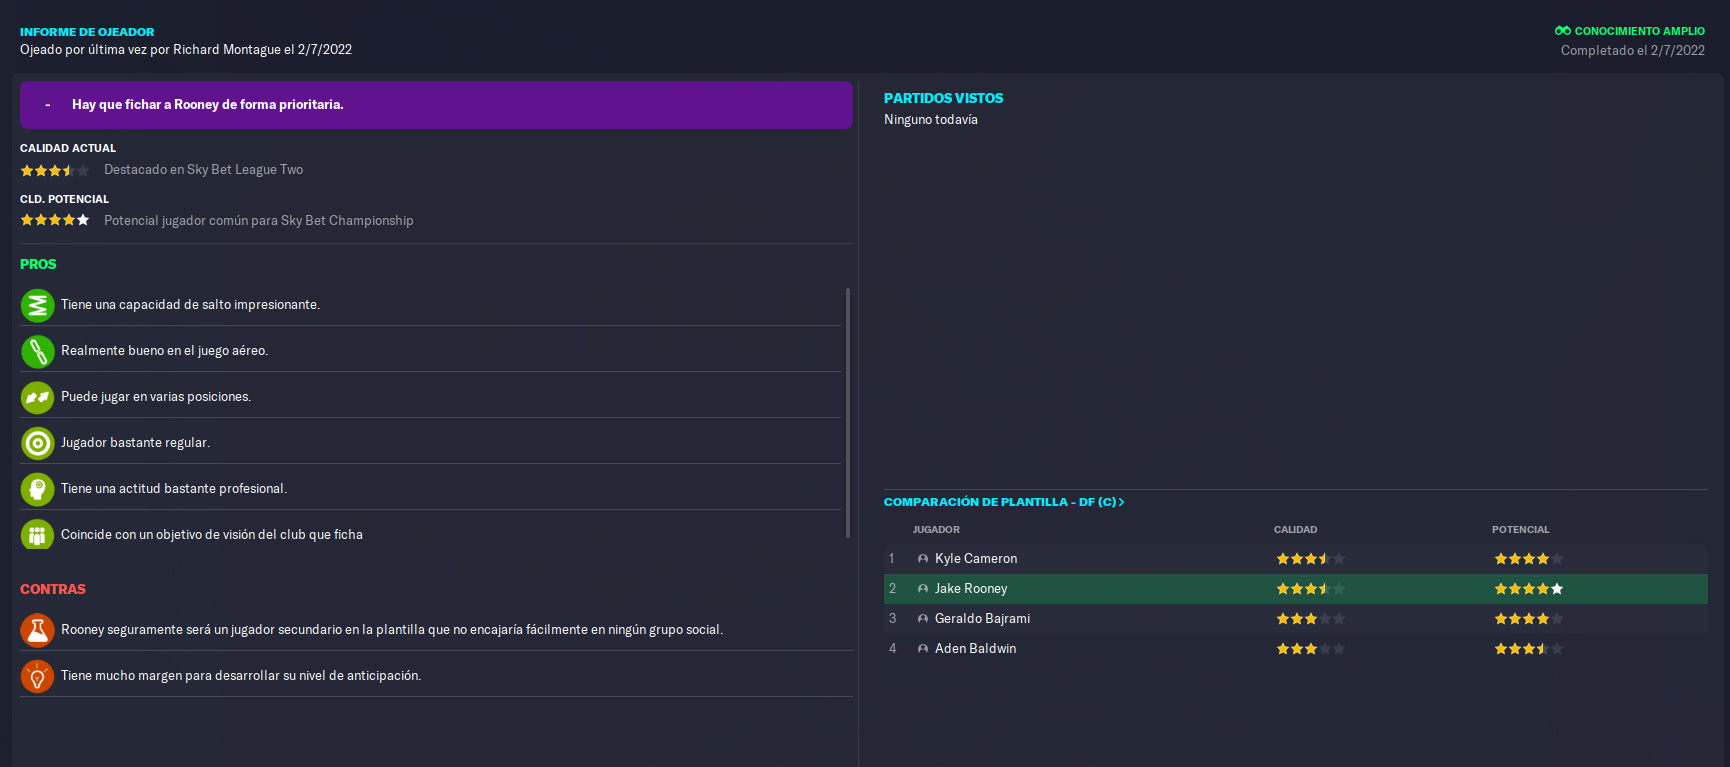This screenshot has height=767, width=1730.
Task: Click the consistency target pro icon
Action: click(x=37, y=443)
